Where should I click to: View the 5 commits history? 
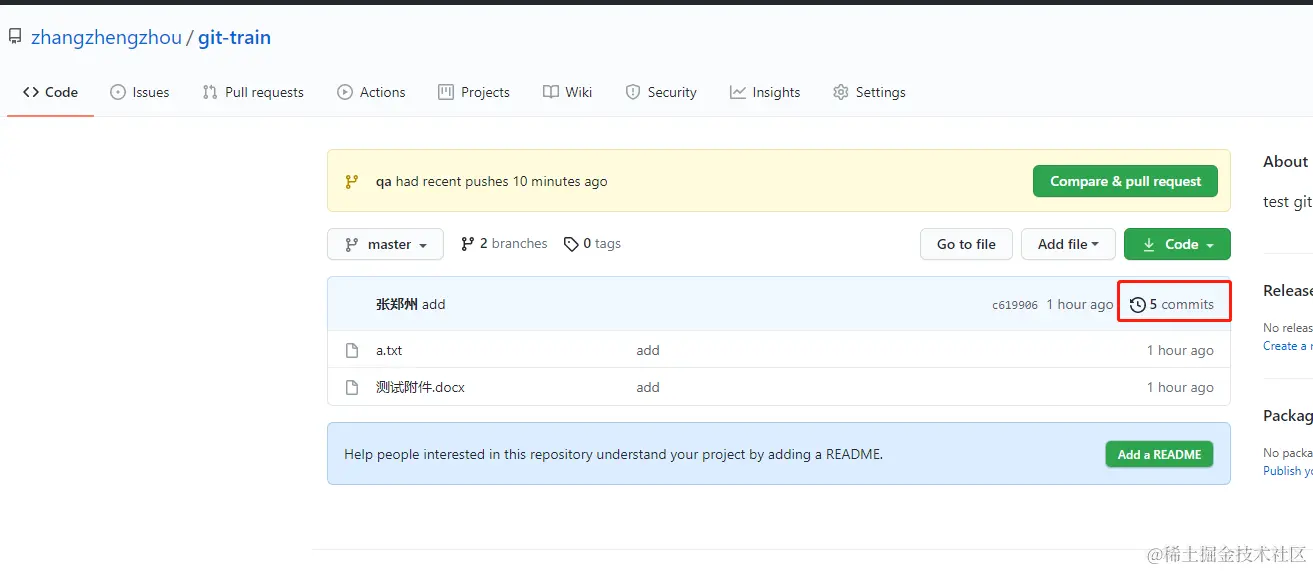(1172, 304)
